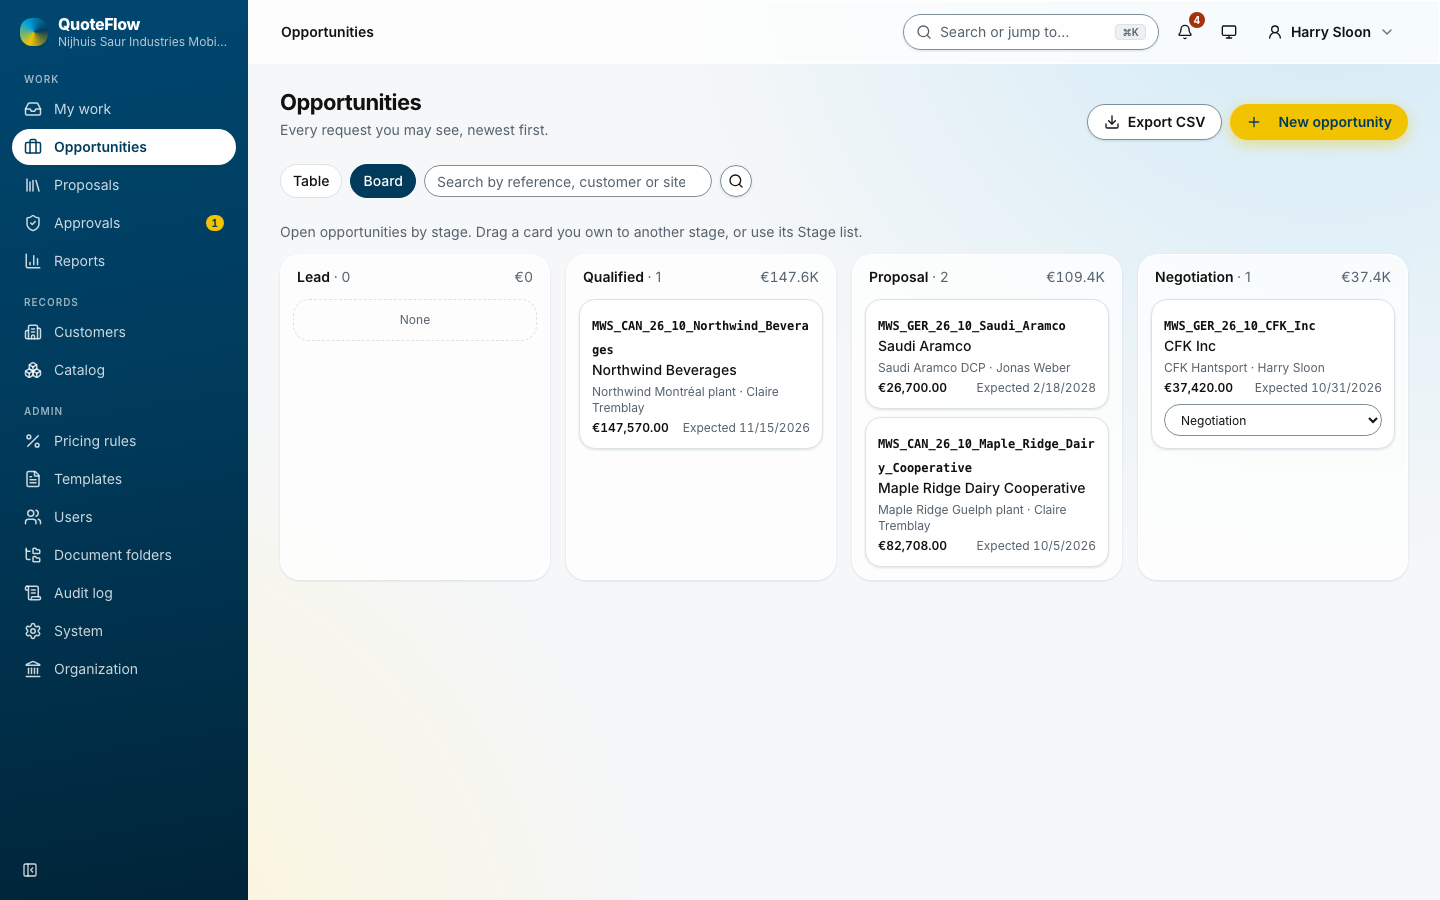Focus the Search or jump to box
Image resolution: width=1440 pixels, height=900 pixels.
tap(1030, 32)
